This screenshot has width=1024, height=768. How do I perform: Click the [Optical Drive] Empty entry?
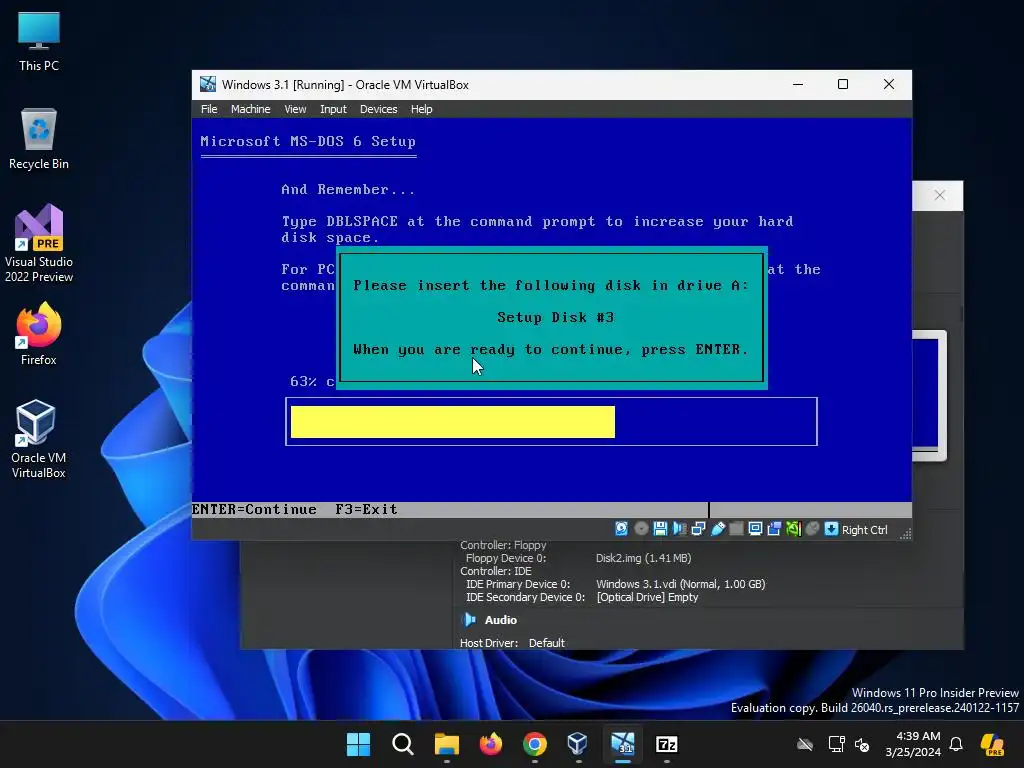pos(647,597)
